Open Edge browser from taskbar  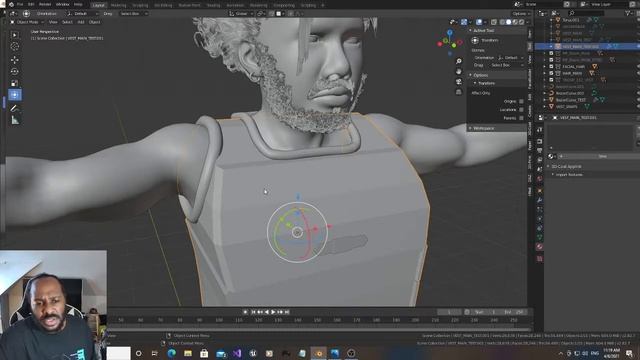click(x=171, y=353)
